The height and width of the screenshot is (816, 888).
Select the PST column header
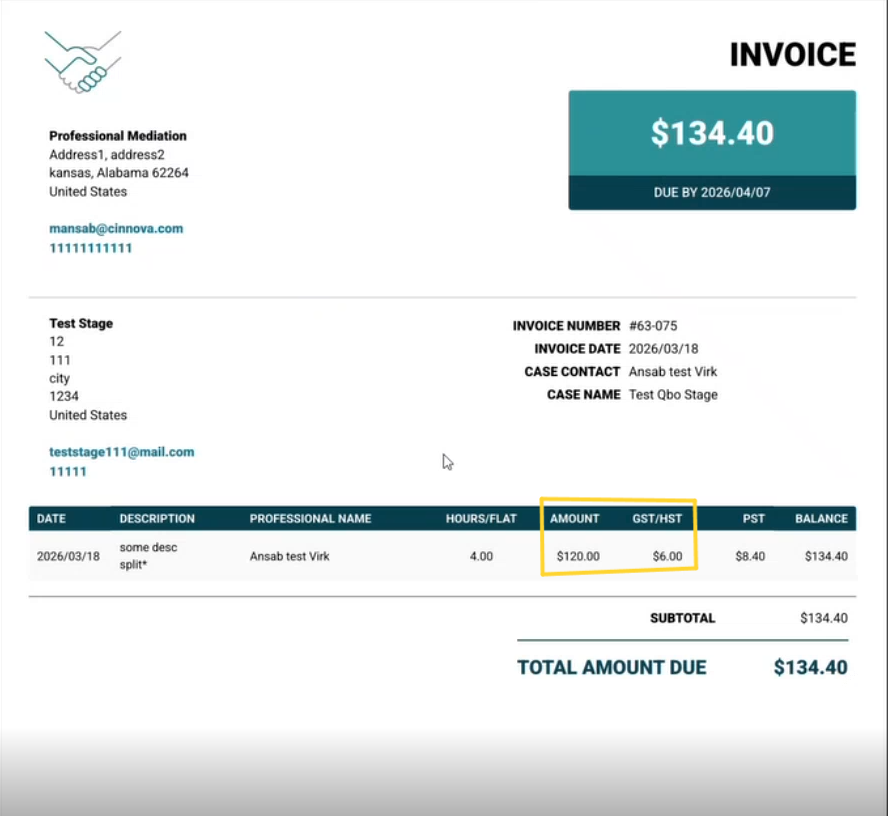753,519
